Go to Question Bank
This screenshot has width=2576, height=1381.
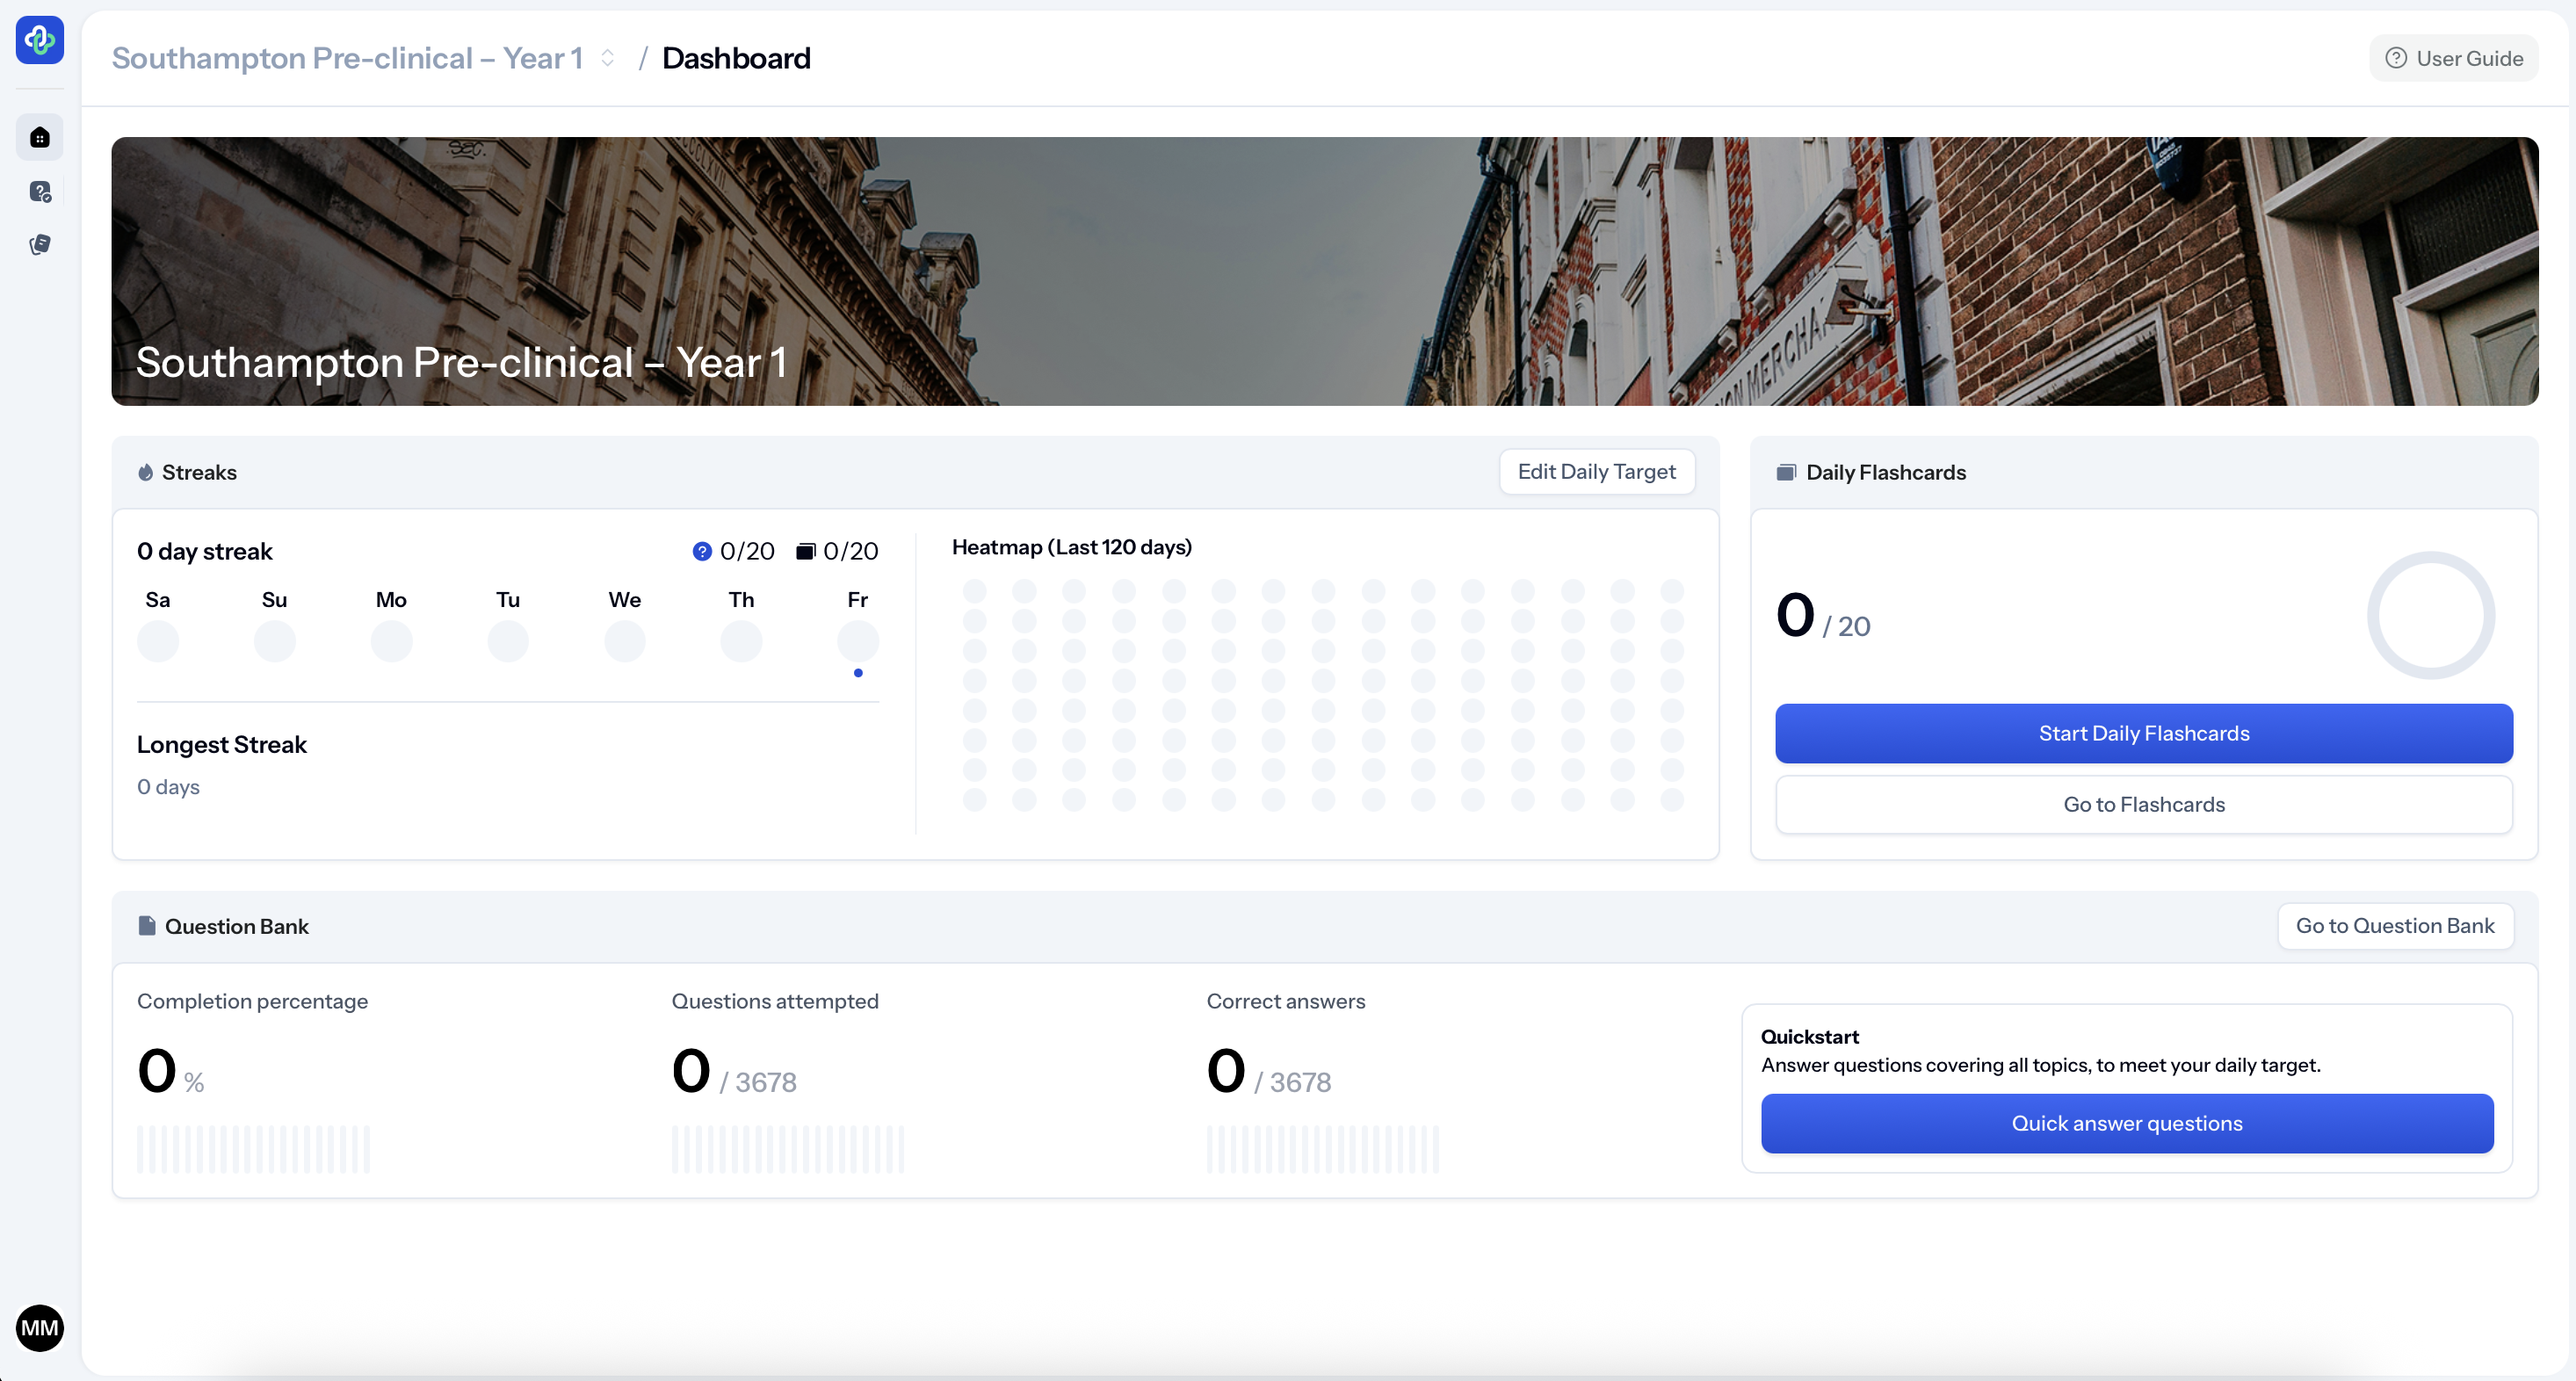[2394, 926]
